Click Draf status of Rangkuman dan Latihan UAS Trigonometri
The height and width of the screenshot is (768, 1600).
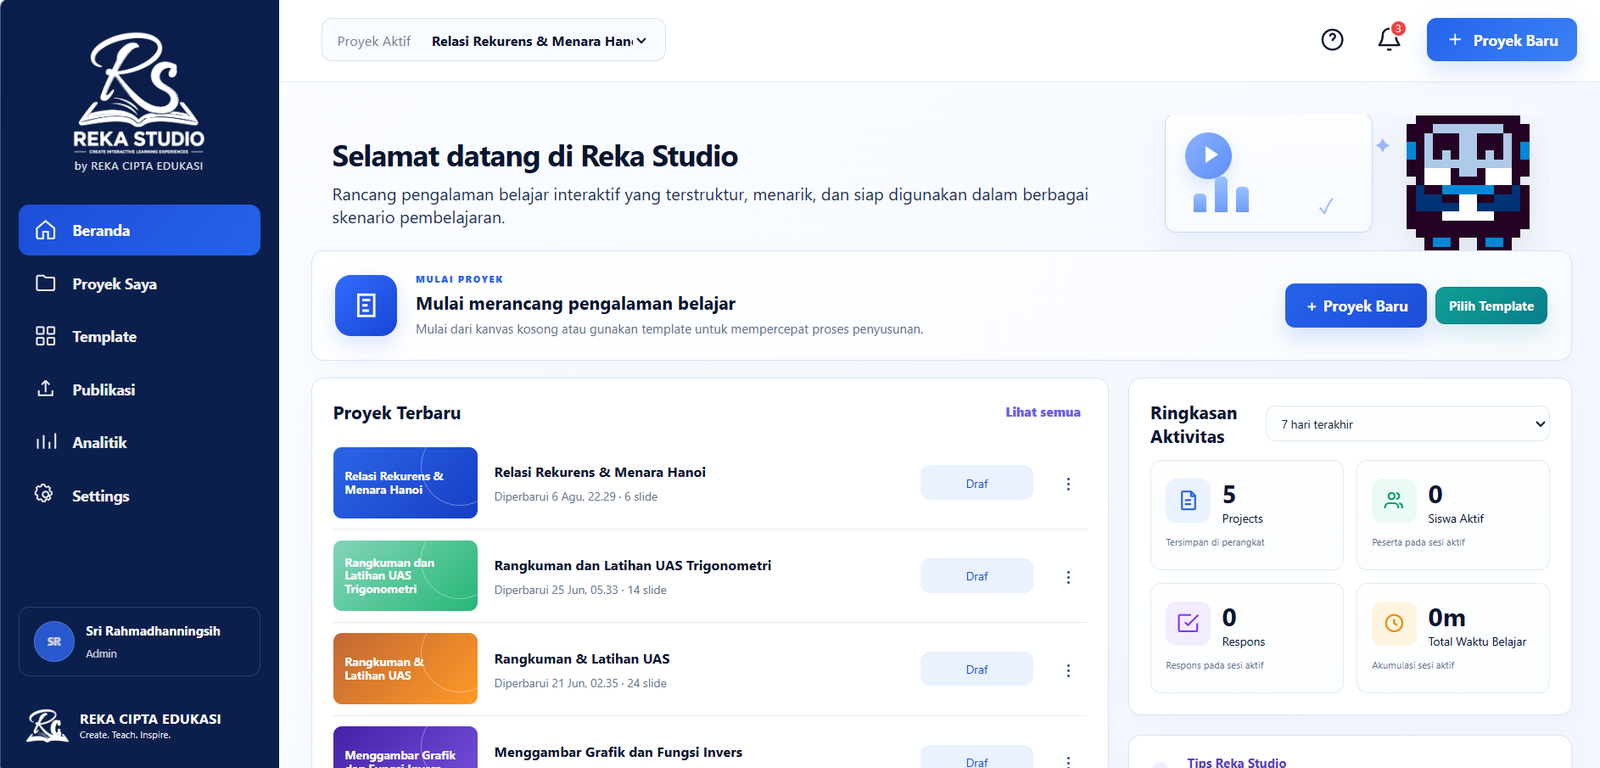[x=977, y=576]
